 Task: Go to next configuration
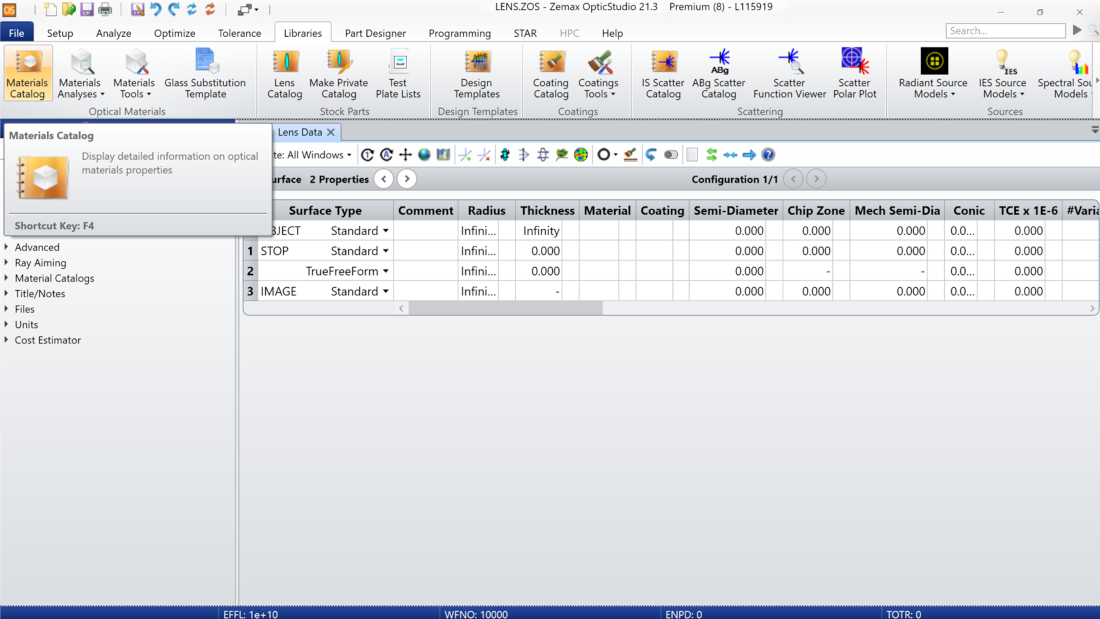pos(816,179)
